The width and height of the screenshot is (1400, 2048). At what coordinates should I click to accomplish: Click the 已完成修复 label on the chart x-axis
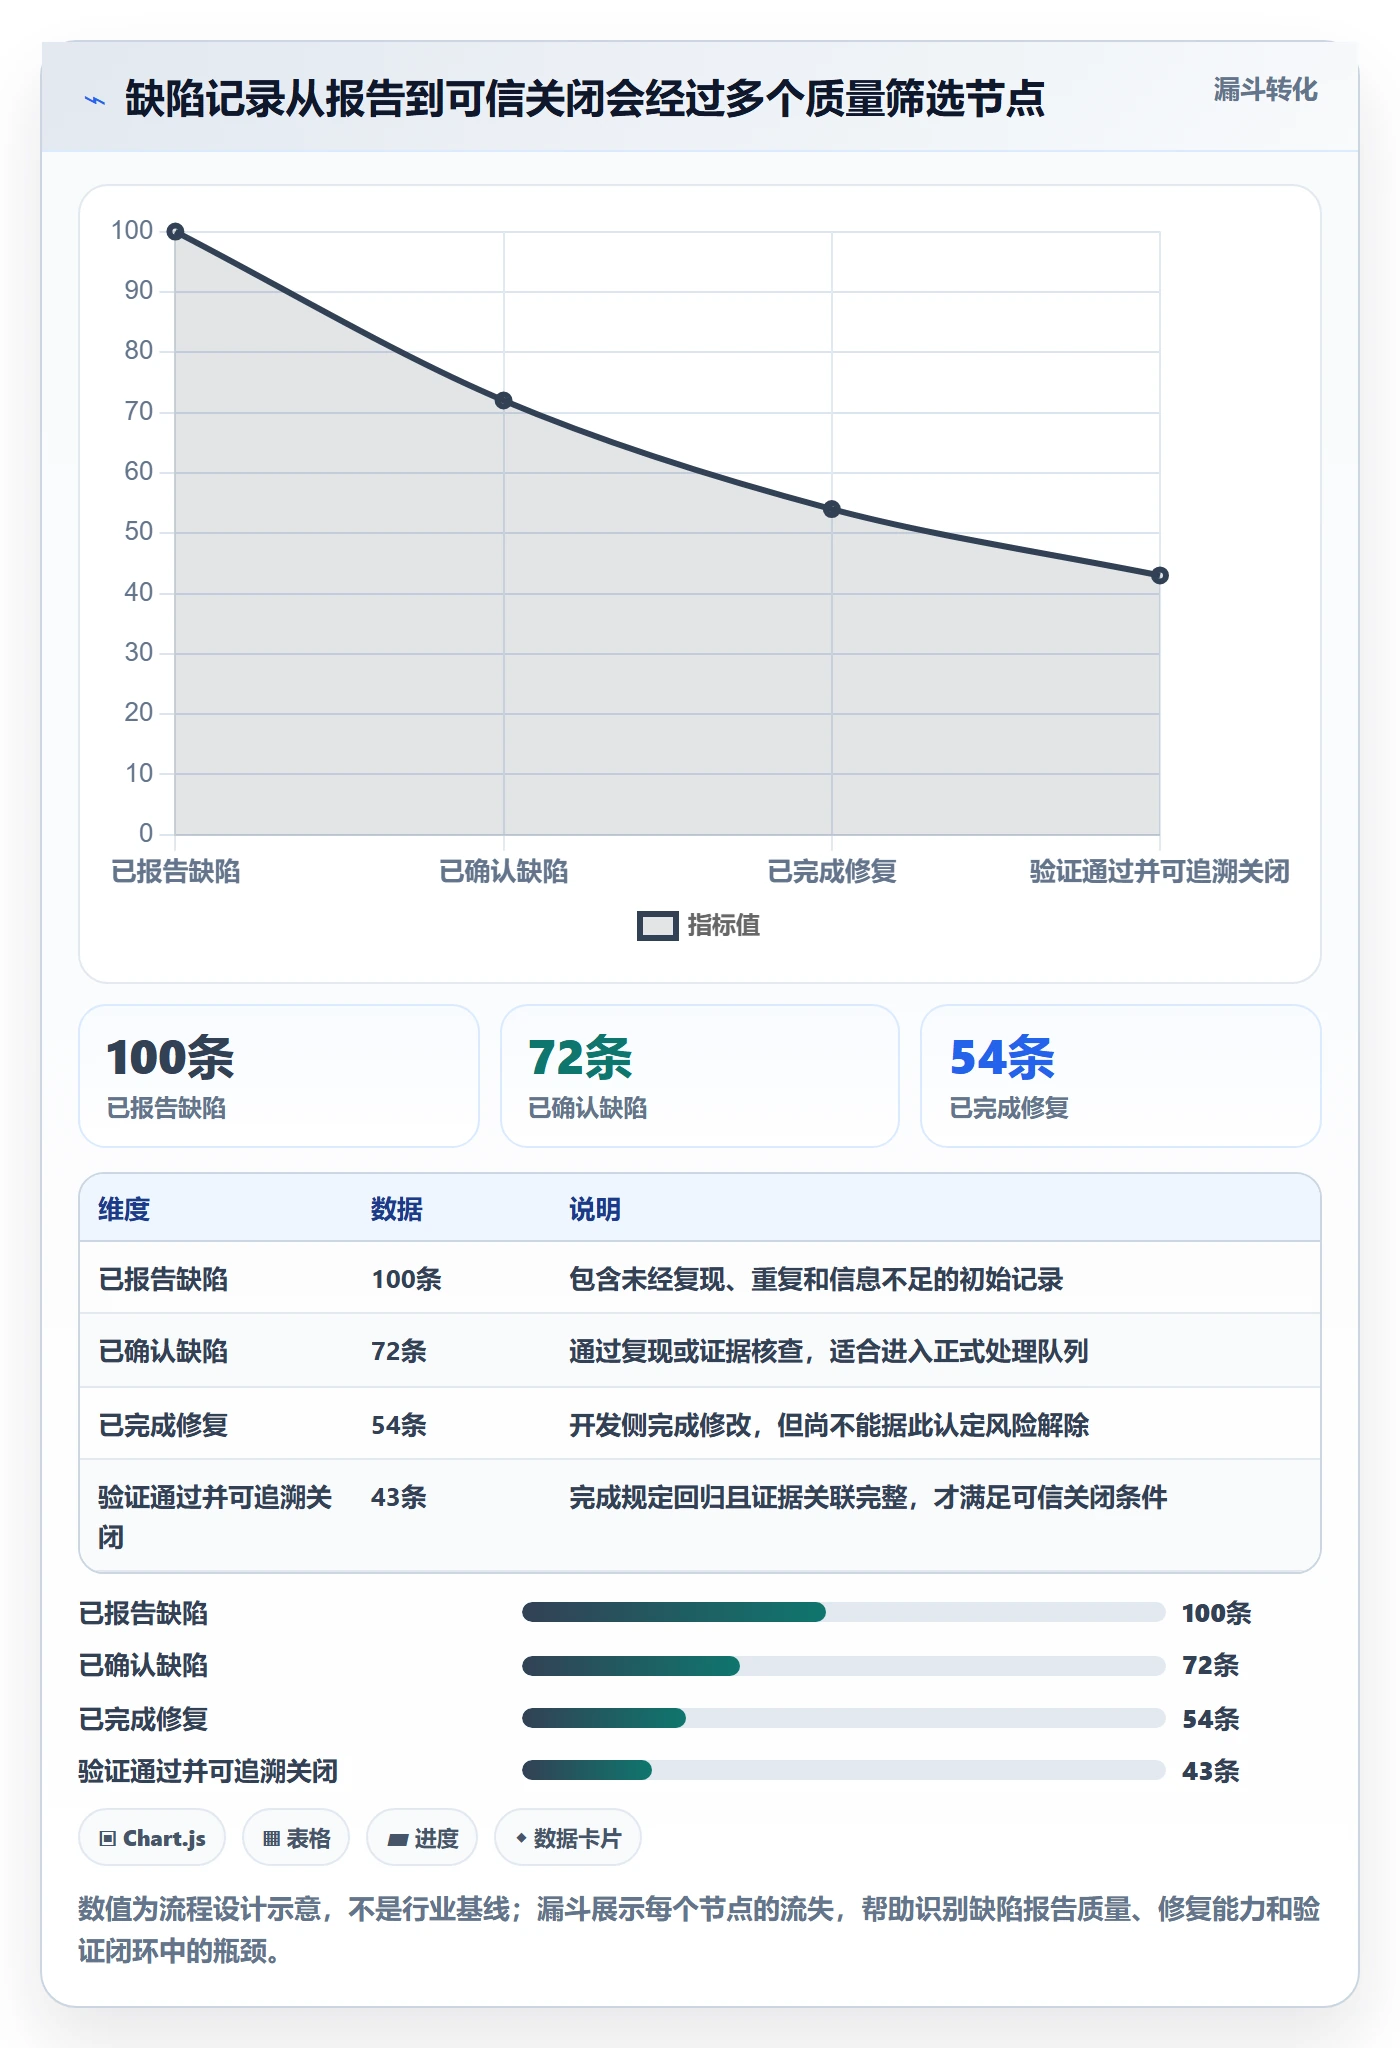pos(832,872)
